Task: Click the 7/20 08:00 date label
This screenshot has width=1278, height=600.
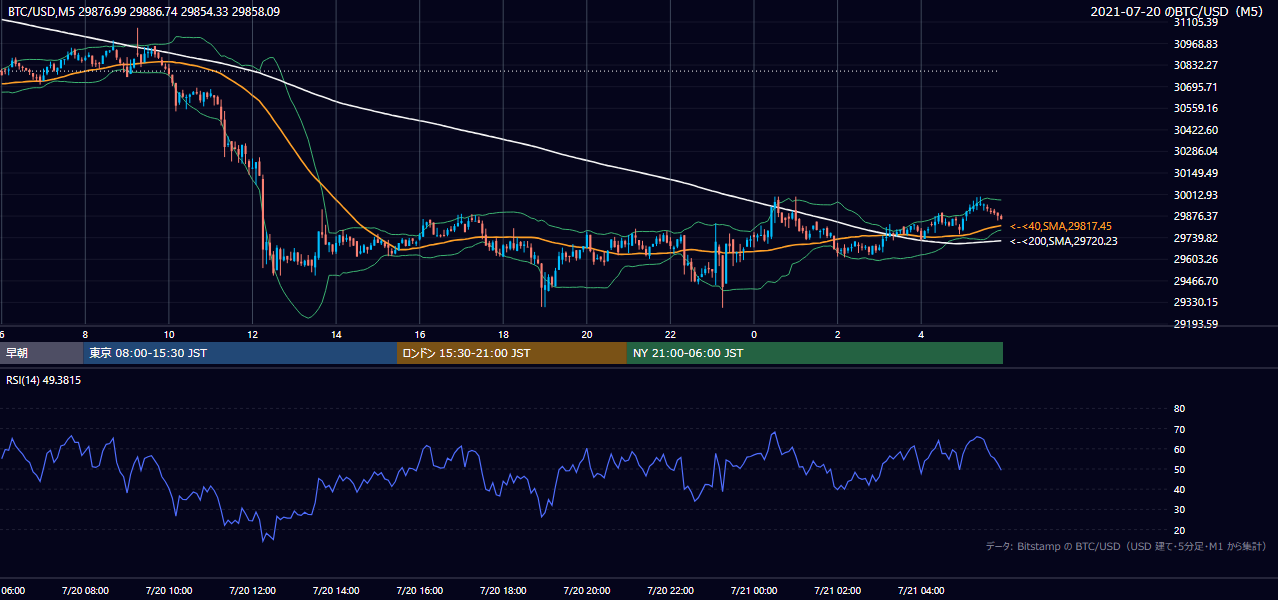Action: tap(85, 591)
